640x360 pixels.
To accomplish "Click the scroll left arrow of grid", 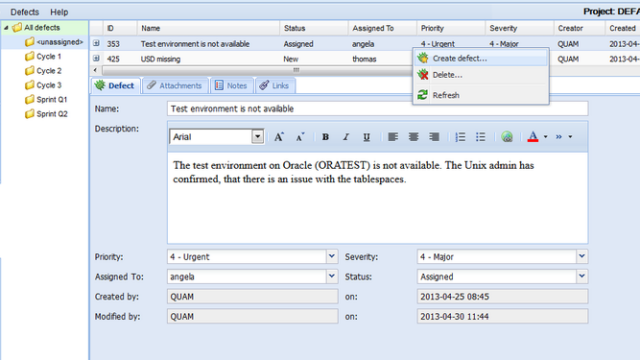I will point(96,70).
